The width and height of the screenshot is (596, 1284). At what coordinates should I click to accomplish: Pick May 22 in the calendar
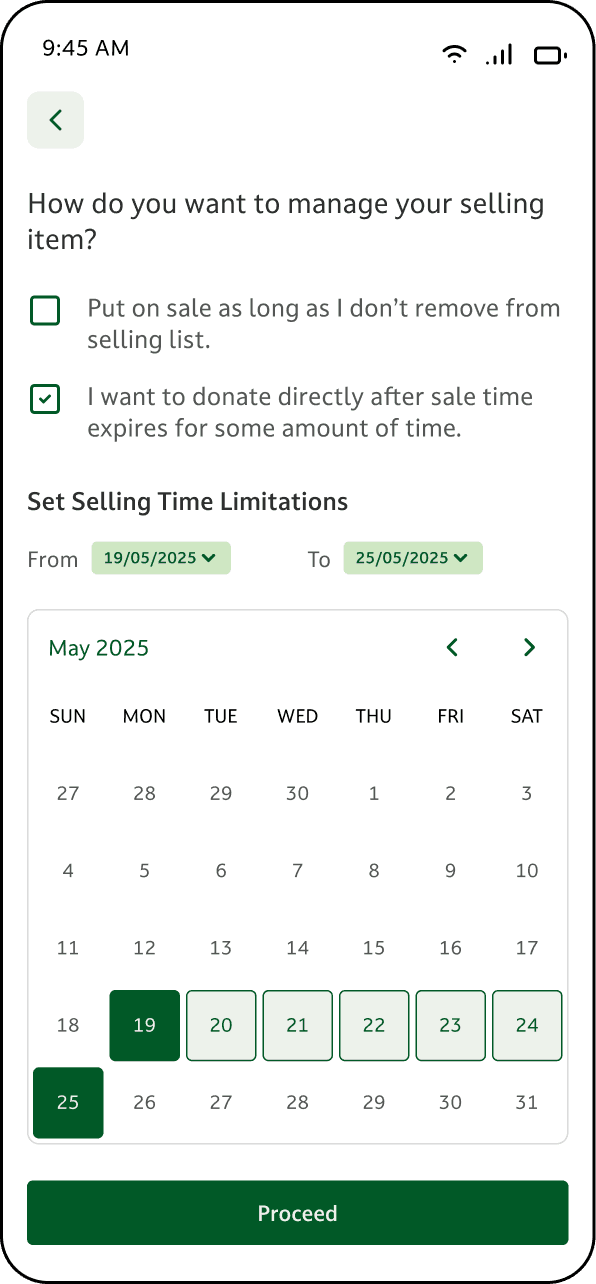[374, 1025]
